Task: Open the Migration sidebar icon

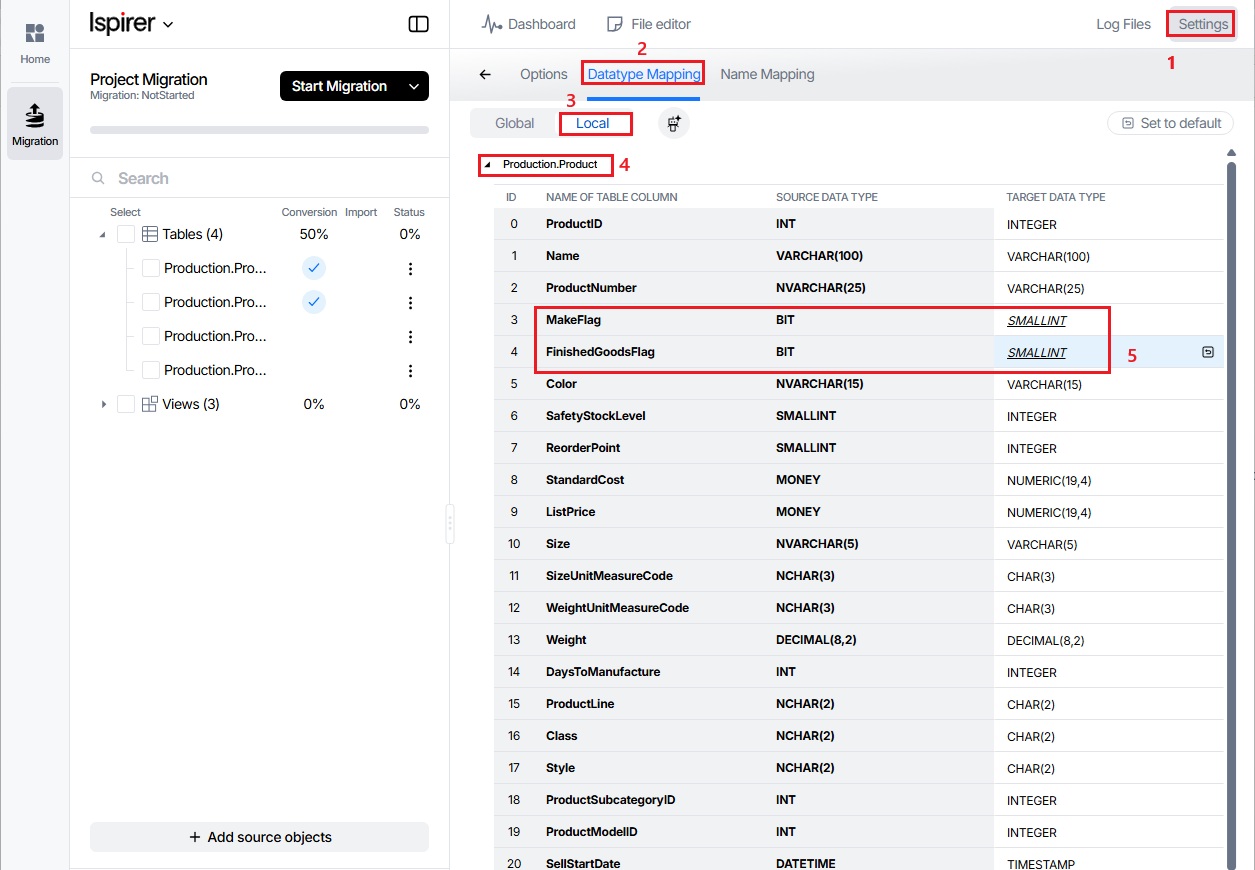Action: click(35, 116)
